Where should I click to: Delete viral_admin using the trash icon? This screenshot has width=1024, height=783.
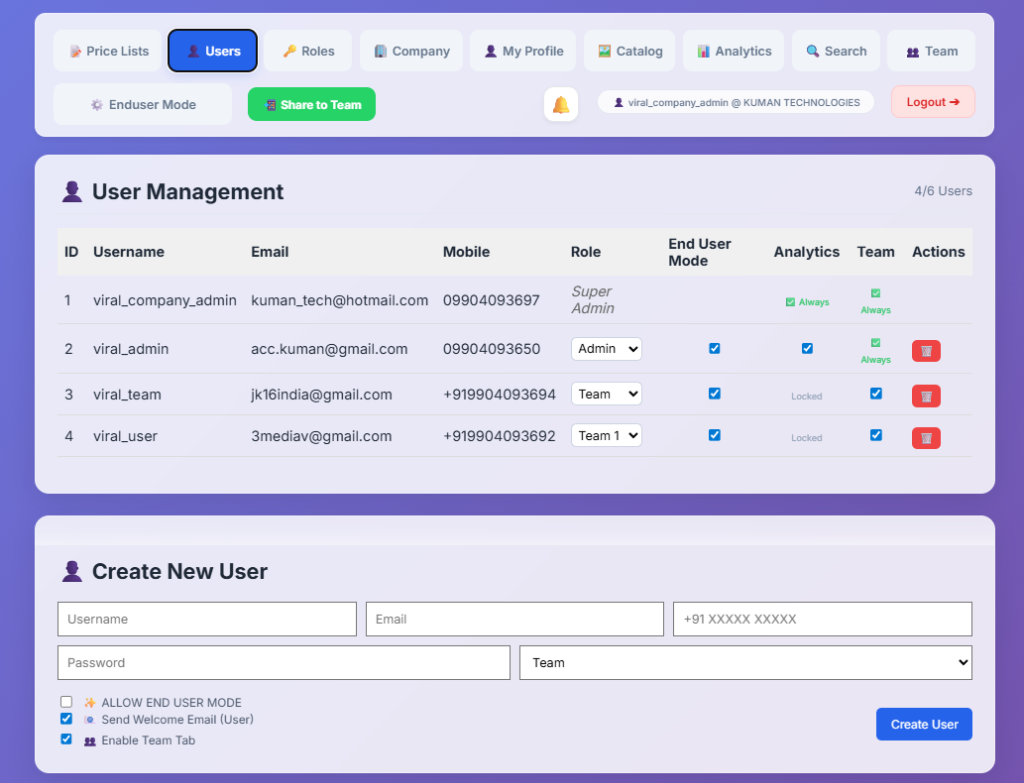pos(925,351)
